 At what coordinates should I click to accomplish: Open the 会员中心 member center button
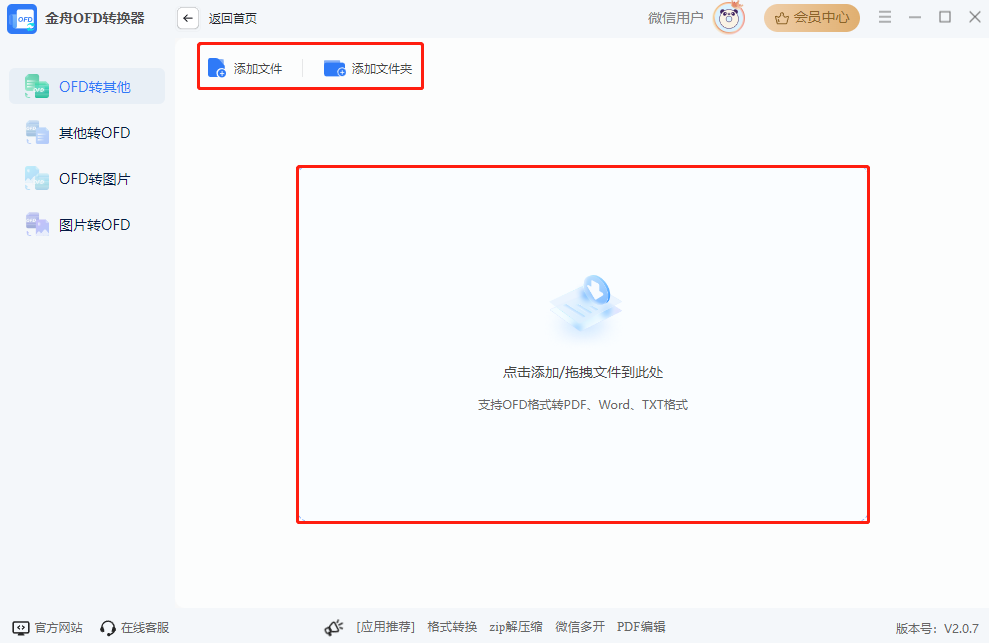812,18
